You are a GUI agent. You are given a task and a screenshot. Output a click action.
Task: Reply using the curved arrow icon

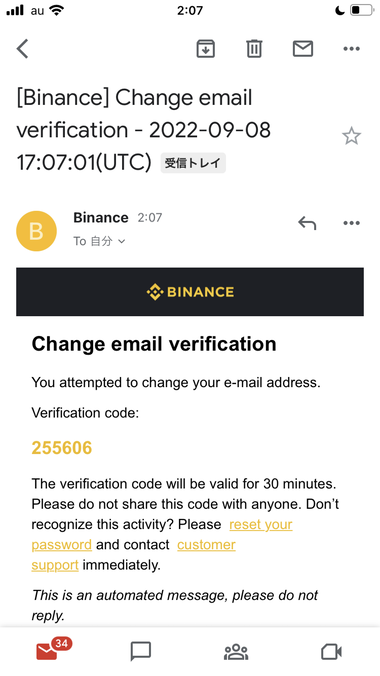tap(307, 223)
